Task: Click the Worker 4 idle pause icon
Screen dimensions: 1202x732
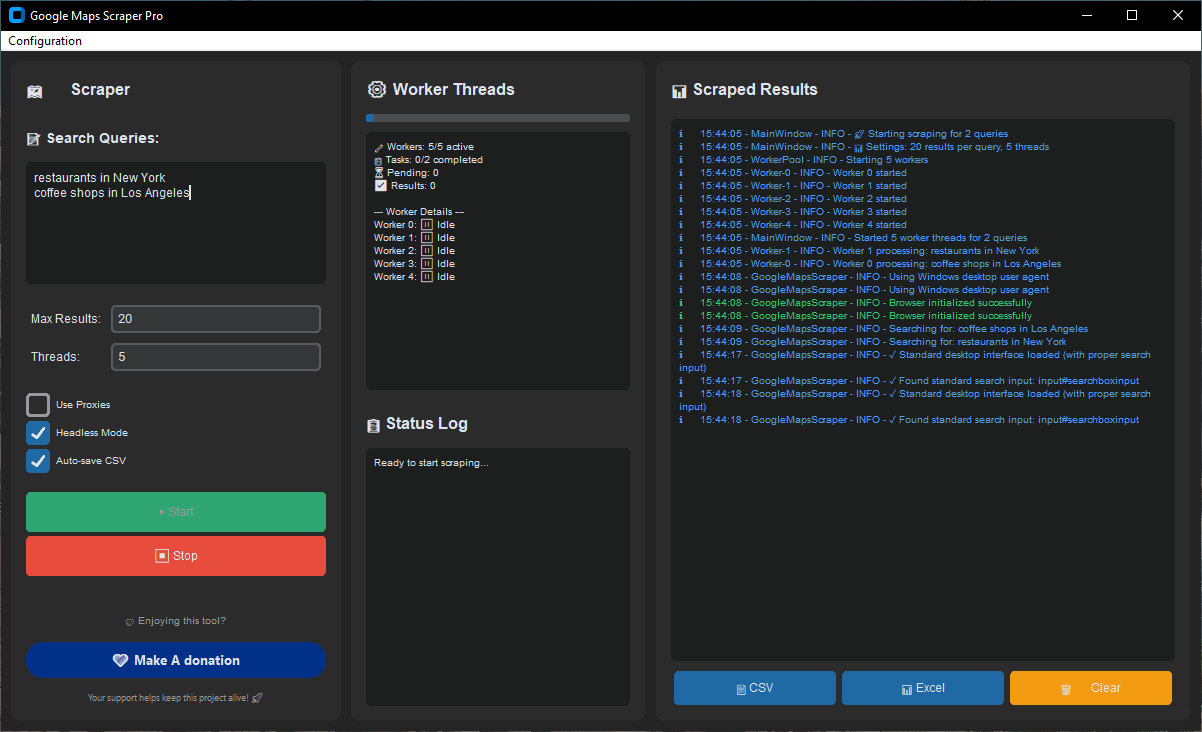Action: [x=427, y=277]
